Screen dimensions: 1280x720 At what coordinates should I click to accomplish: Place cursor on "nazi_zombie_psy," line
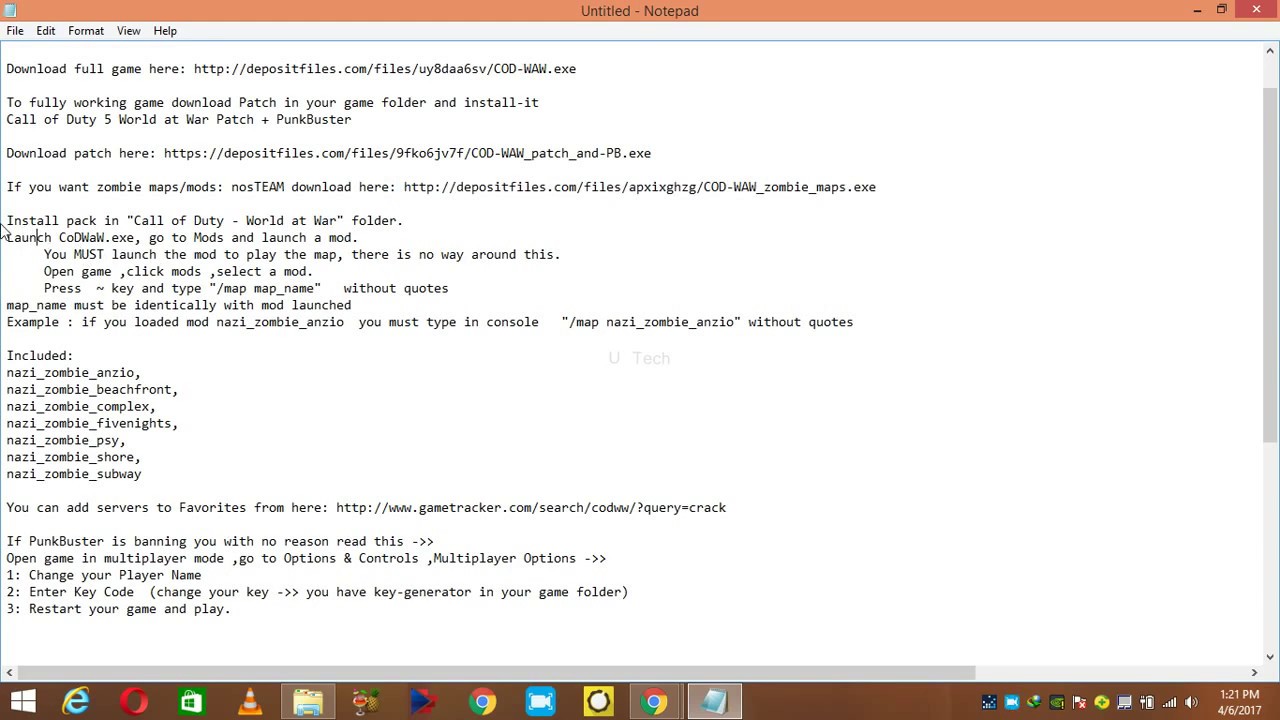tap(66, 441)
